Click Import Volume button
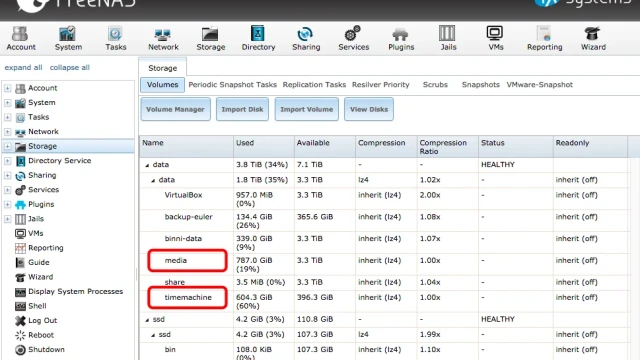The width and height of the screenshot is (640, 360). tap(307, 109)
